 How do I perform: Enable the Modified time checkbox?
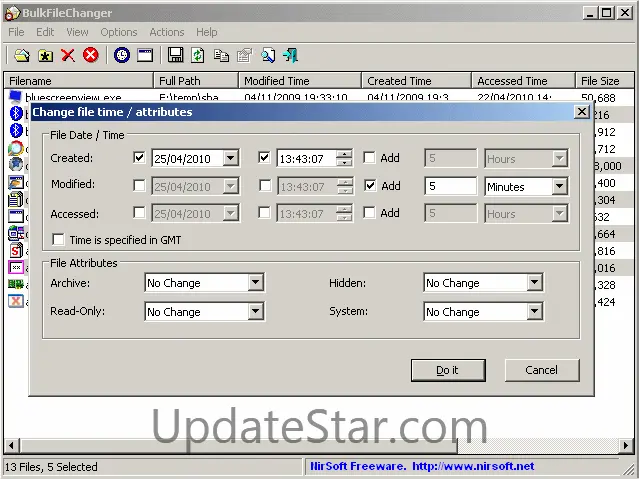pyautogui.click(x=265, y=185)
